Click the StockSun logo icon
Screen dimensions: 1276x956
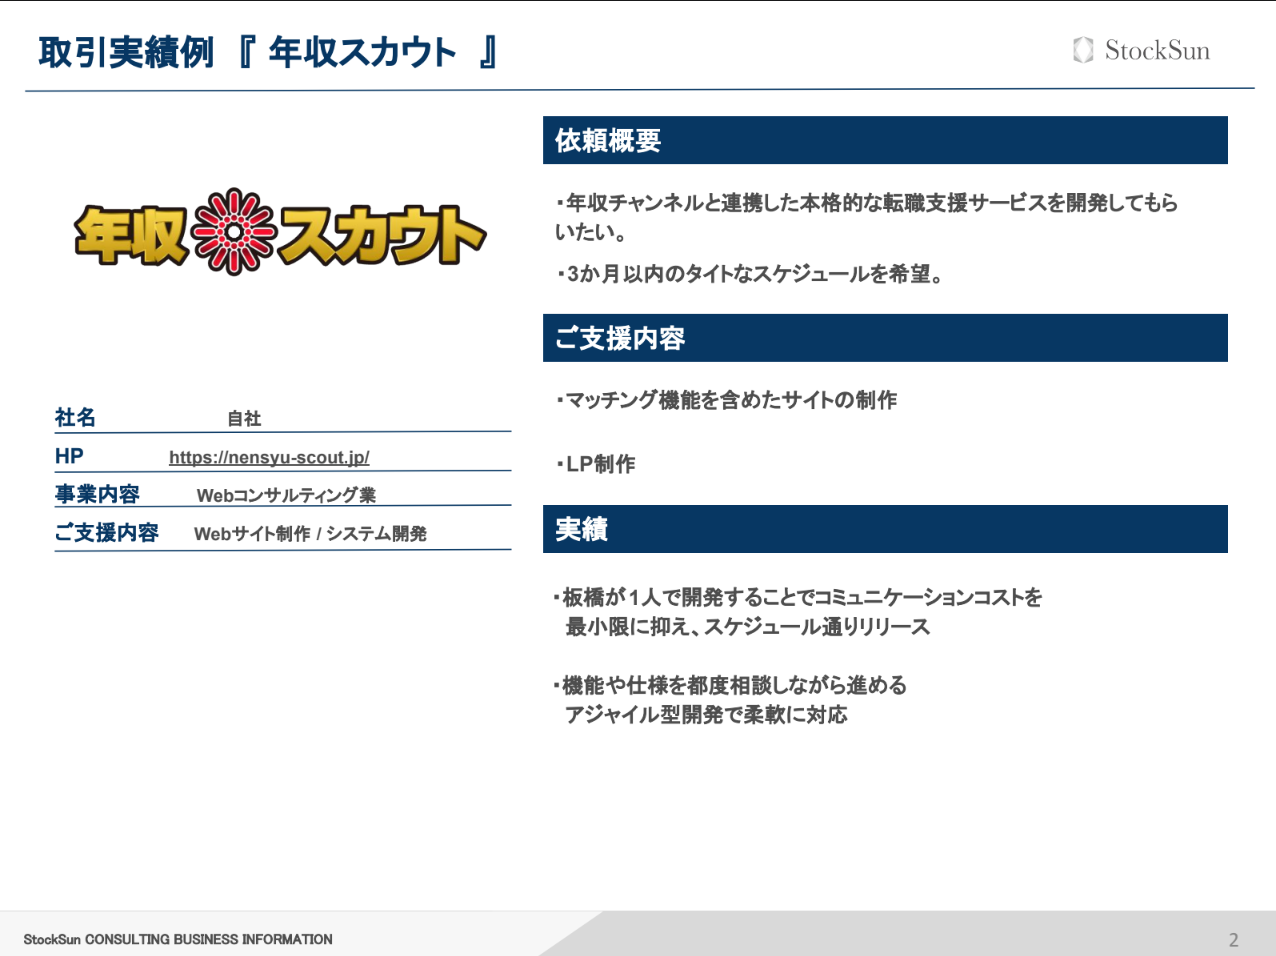click(1083, 50)
